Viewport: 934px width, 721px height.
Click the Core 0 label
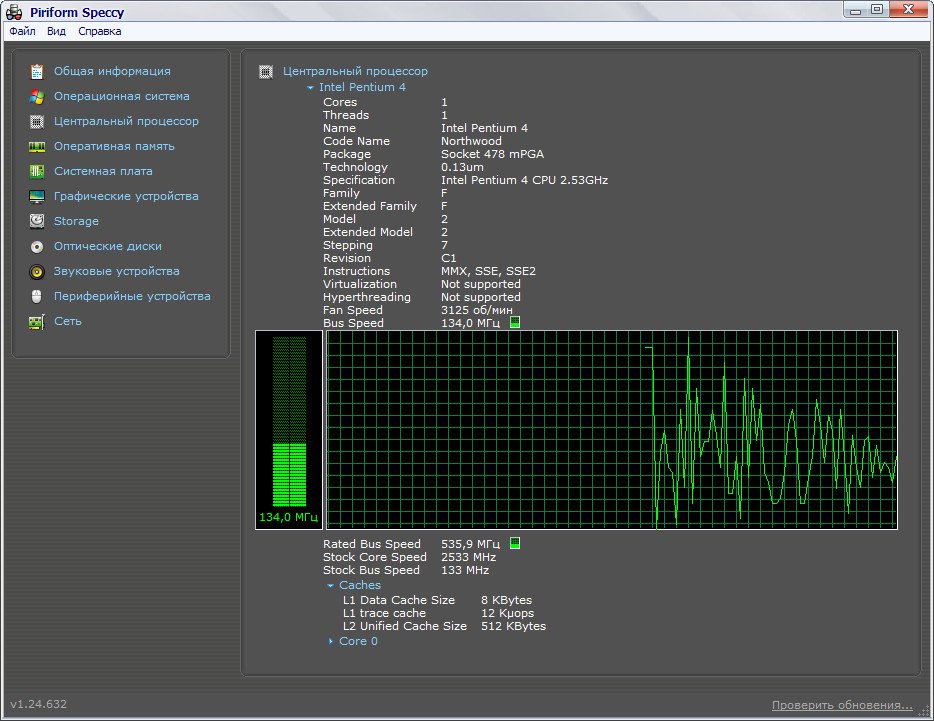pyautogui.click(x=358, y=641)
